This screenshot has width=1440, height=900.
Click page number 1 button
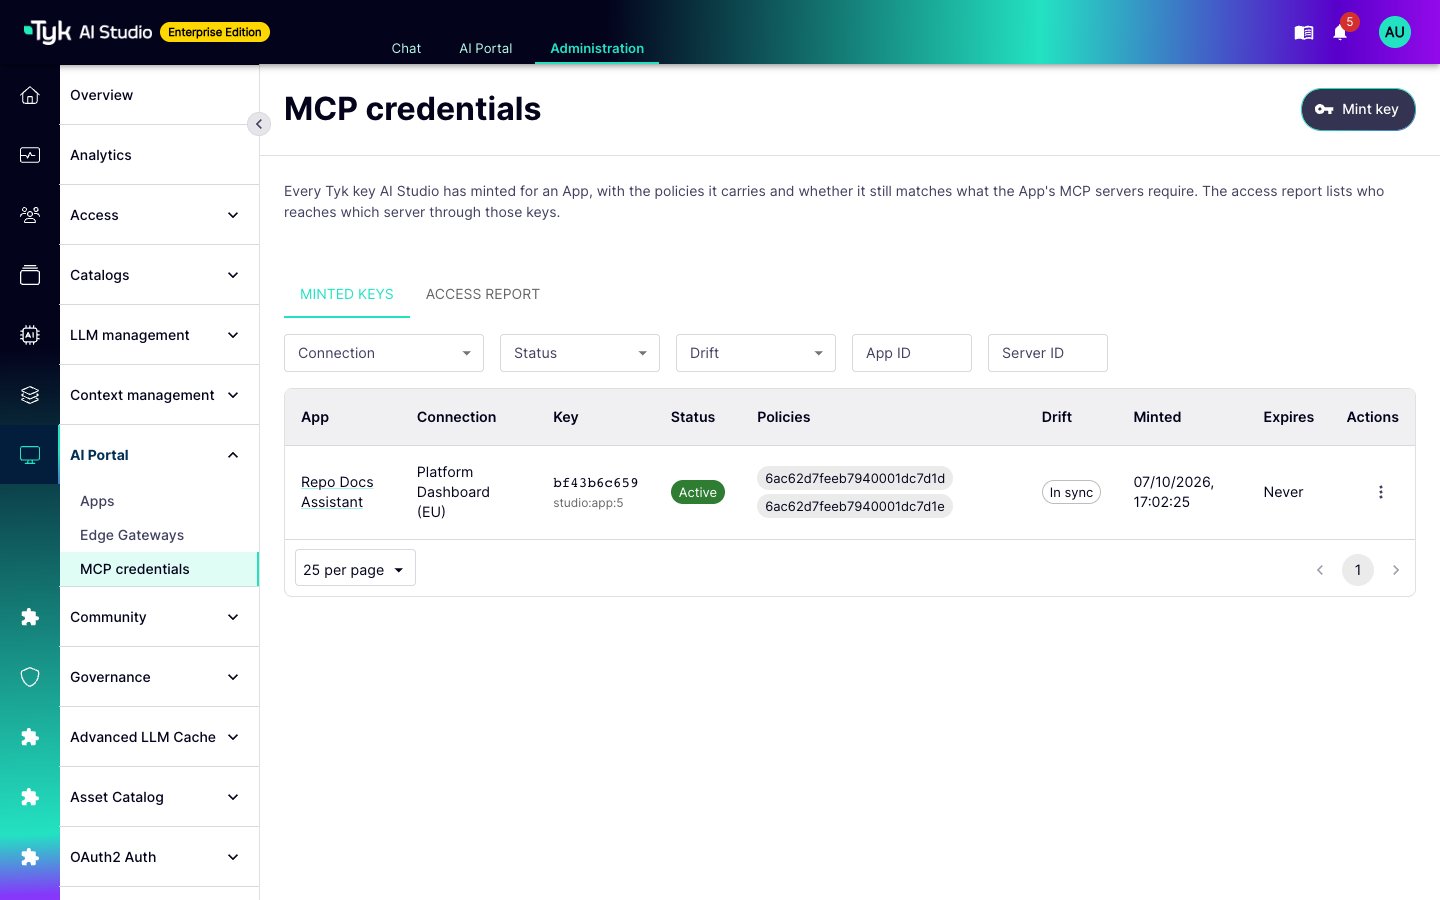tap(1358, 570)
